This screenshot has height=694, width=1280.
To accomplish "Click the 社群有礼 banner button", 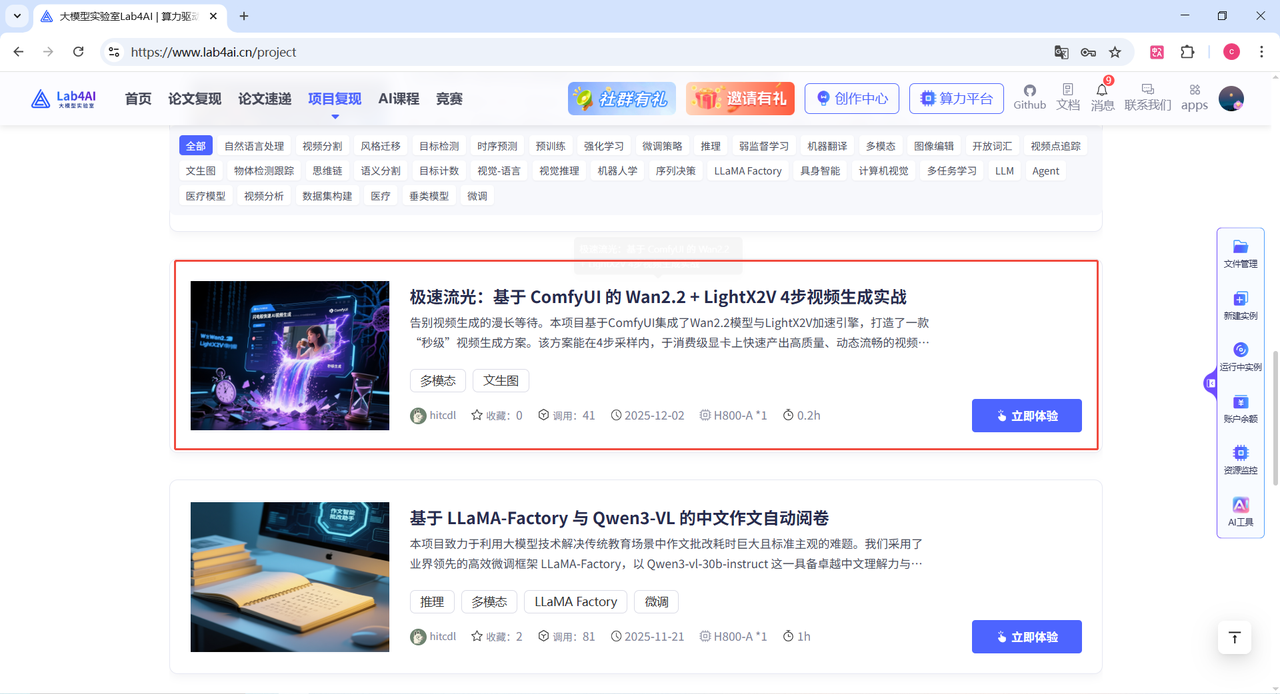I will coord(622,98).
